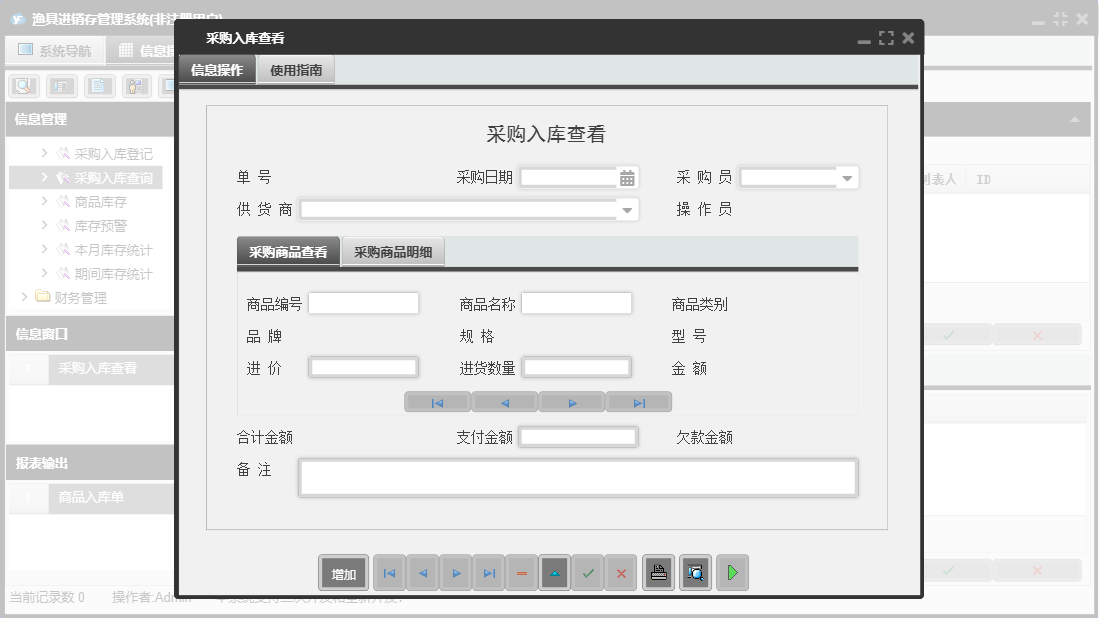Open the print dialog from the bottom toolbar
1099x618 pixels.
coord(658,572)
